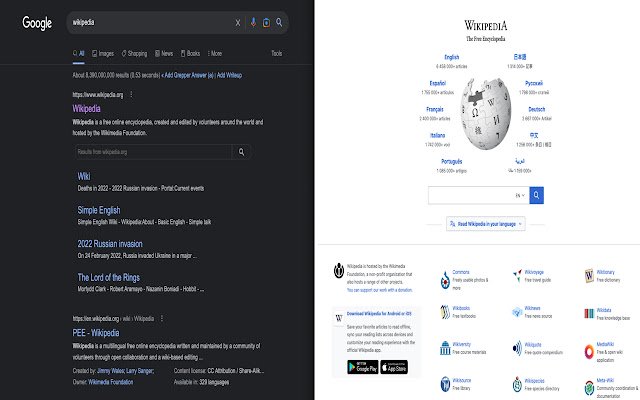The image size is (640, 400).
Task: Click the Wikimedia Foundation logo icon
Action: pos(339,271)
